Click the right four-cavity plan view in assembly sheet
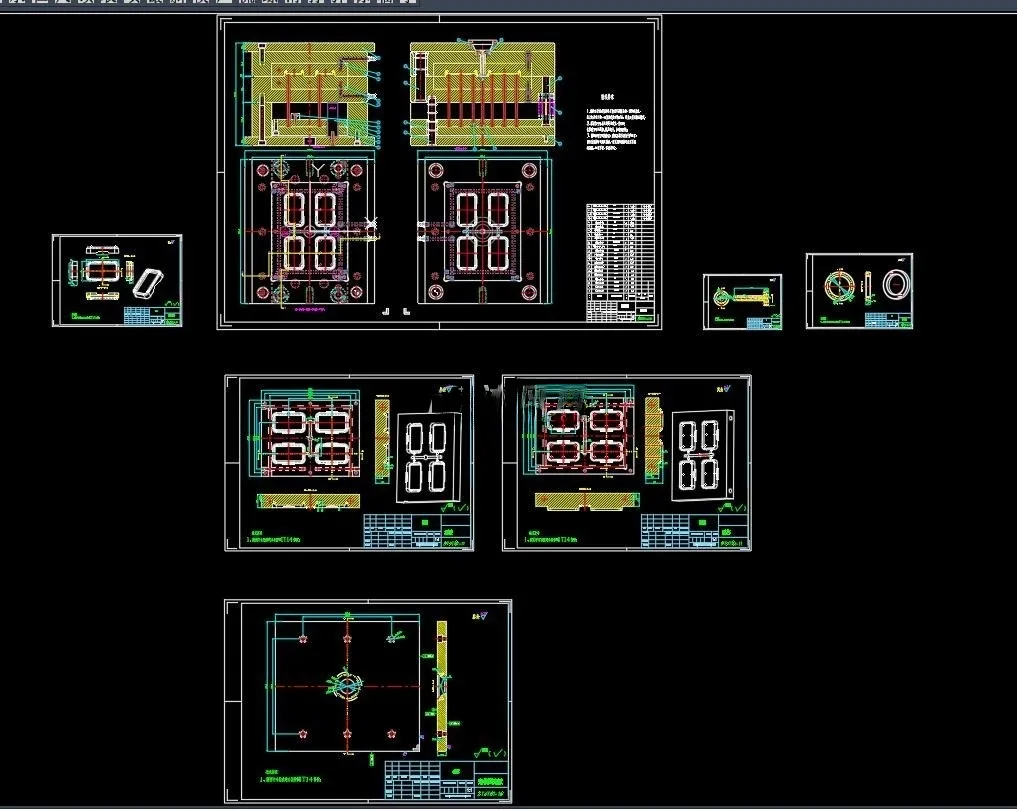Image resolution: width=1017 pixels, height=810 pixels. coord(483,228)
